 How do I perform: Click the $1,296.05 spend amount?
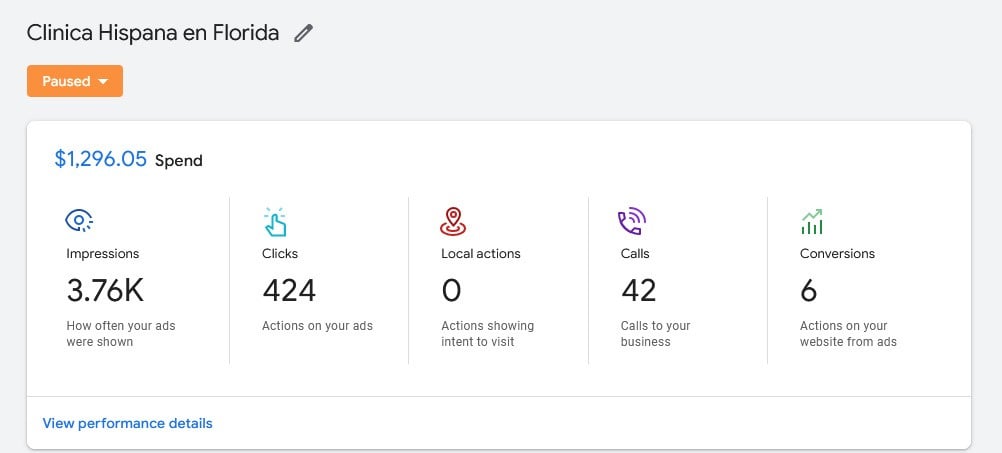100,159
